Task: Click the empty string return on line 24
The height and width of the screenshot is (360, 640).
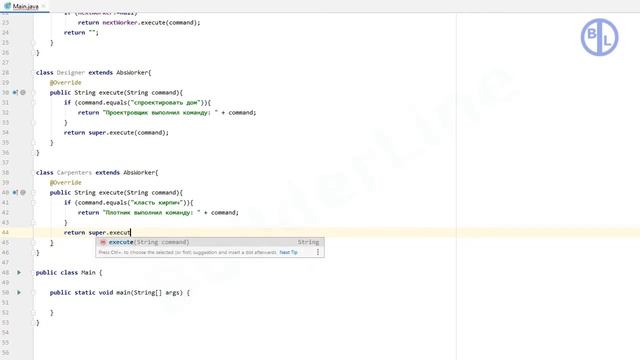Action: pyautogui.click(x=92, y=33)
